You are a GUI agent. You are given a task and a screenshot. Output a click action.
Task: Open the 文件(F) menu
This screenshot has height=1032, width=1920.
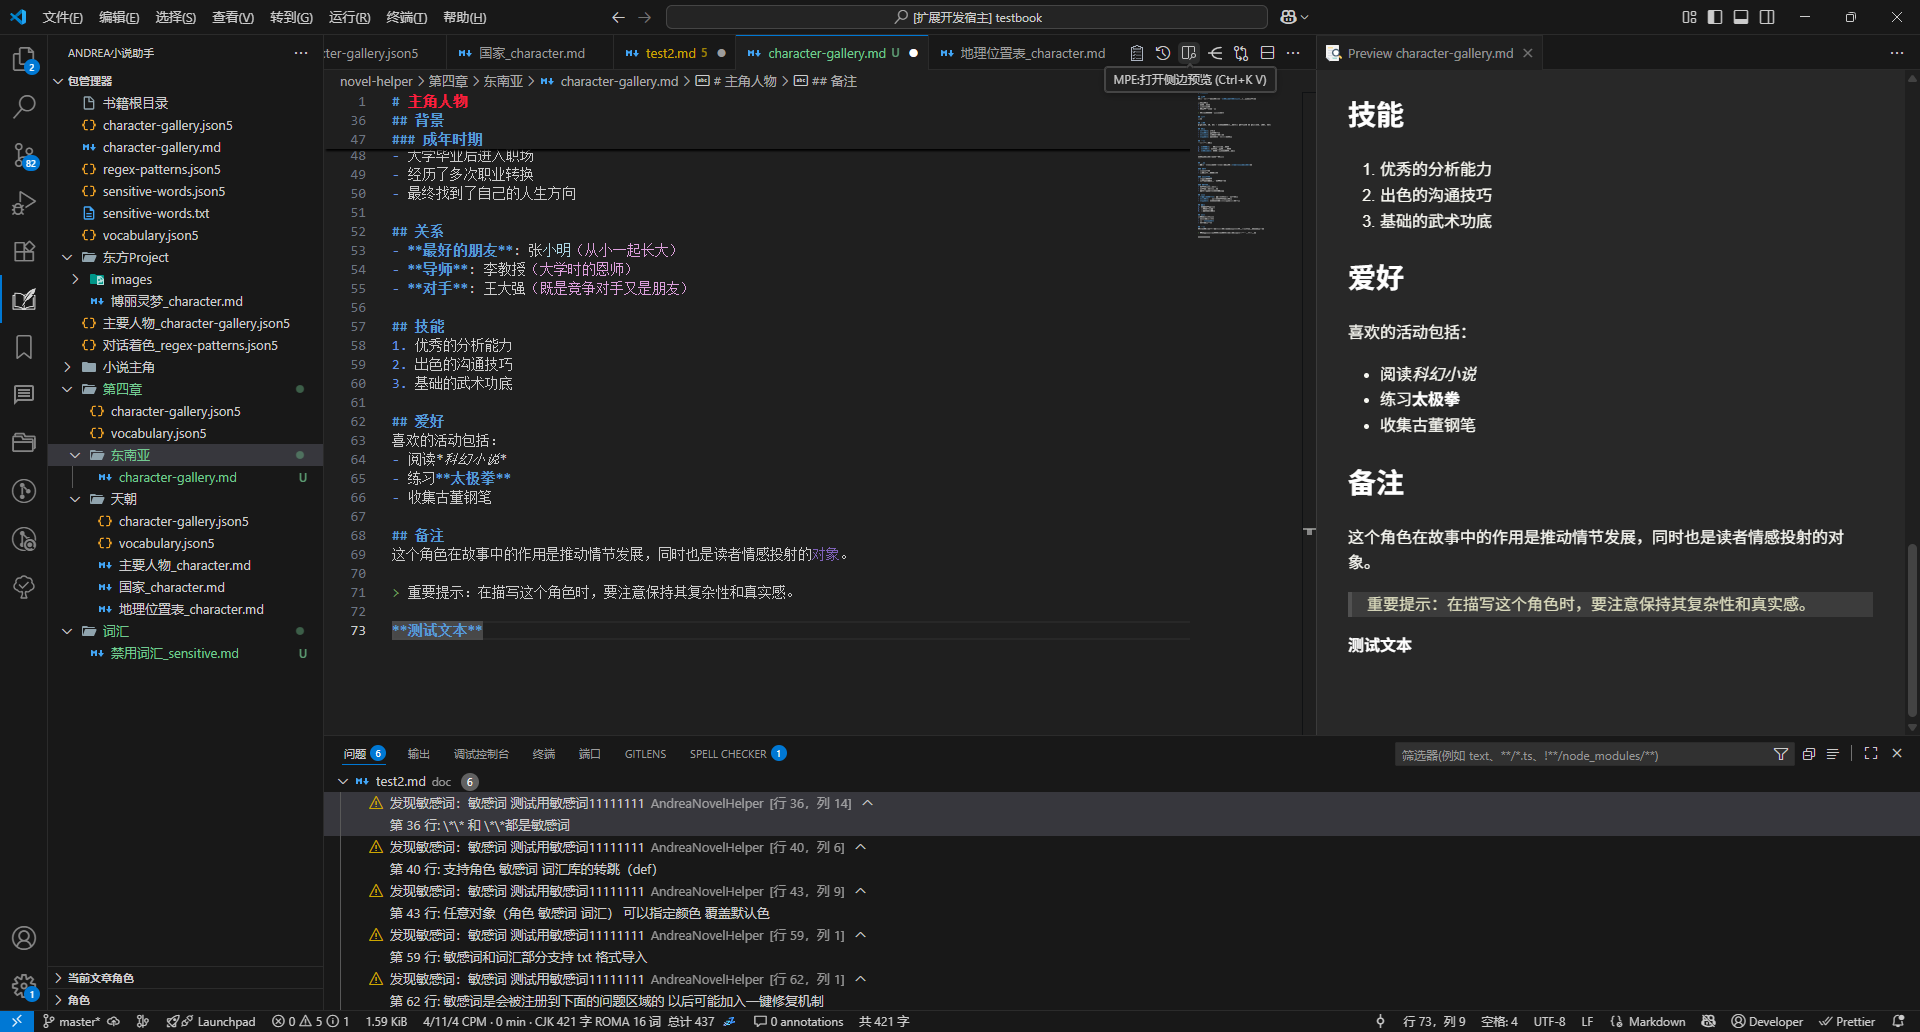[x=63, y=17]
